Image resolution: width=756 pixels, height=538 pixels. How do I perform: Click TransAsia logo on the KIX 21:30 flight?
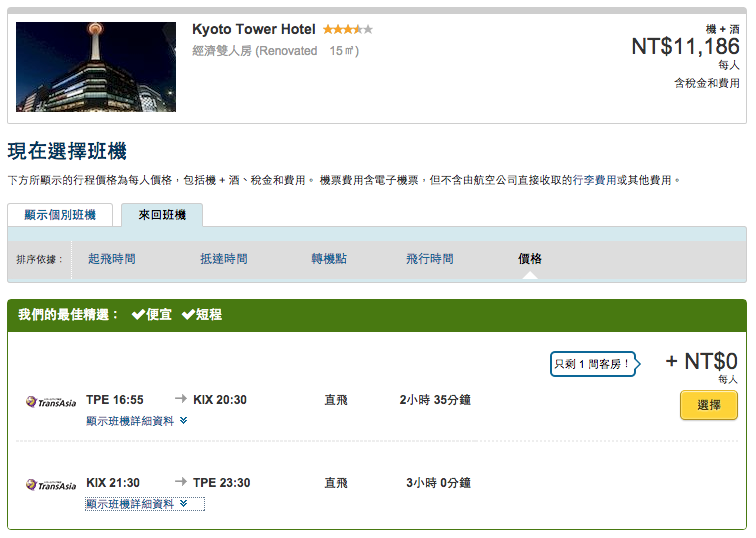(51, 484)
